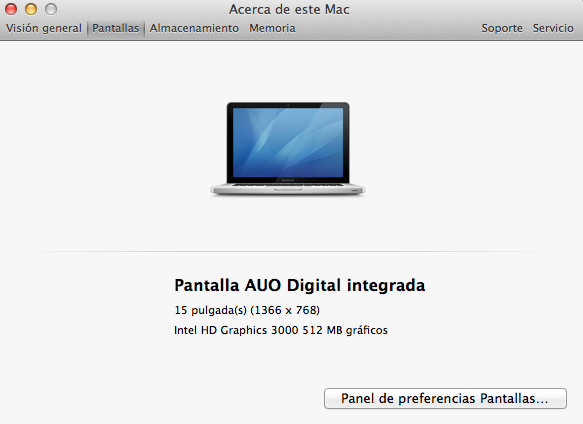This screenshot has width=583, height=424.
Task: Open the Soporte section
Action: click(502, 28)
